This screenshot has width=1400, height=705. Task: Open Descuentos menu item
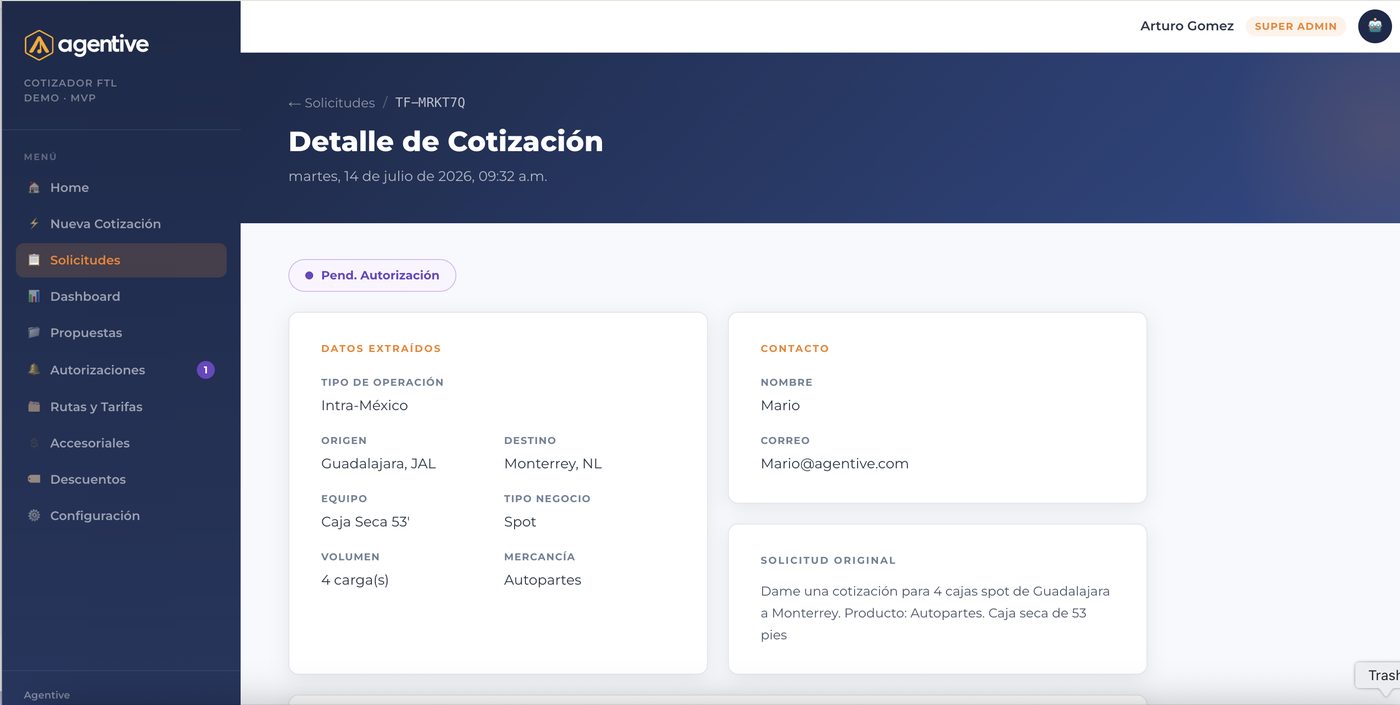121,480
